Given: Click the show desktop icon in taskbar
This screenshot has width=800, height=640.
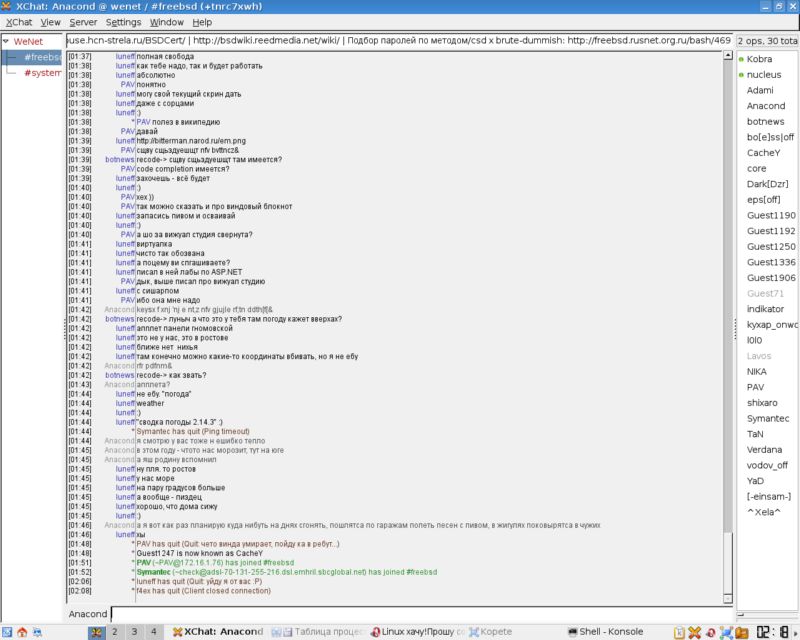Looking at the screenshot, I should pyautogui.click(x=37, y=632).
